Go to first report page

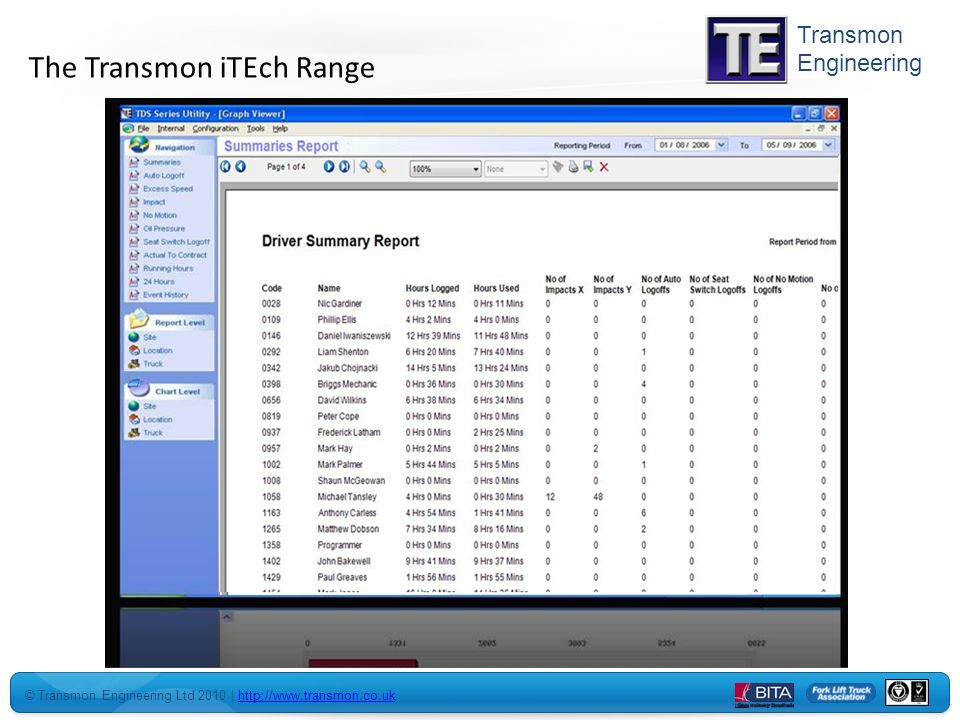[x=225, y=167]
